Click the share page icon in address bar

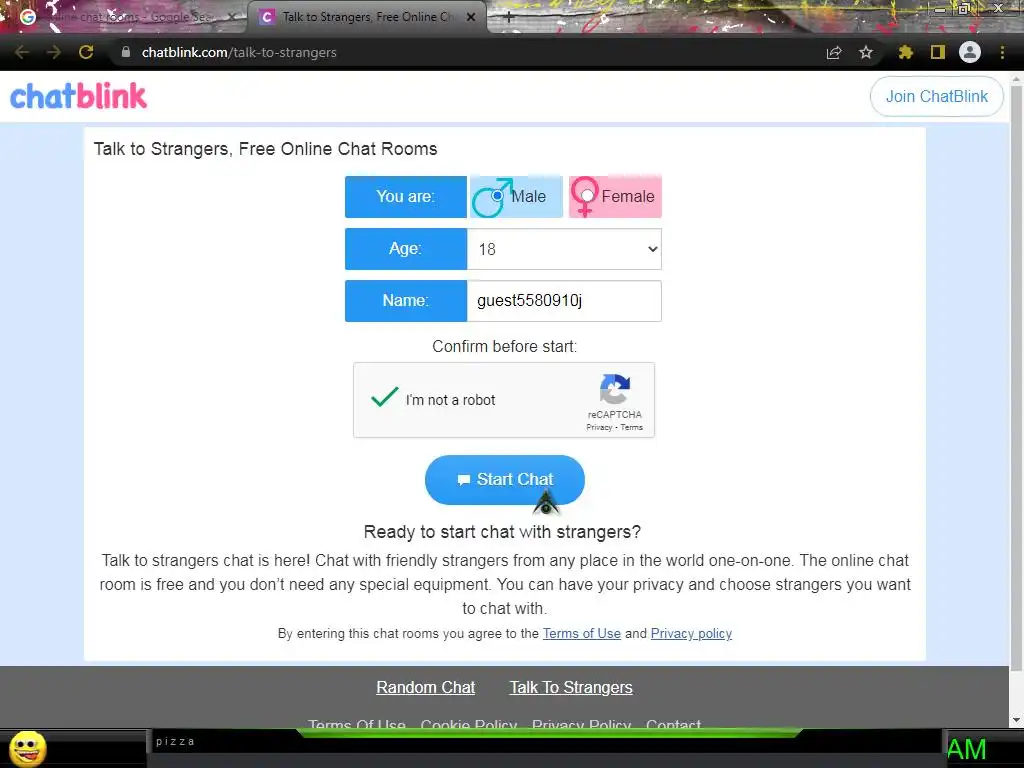[834, 53]
